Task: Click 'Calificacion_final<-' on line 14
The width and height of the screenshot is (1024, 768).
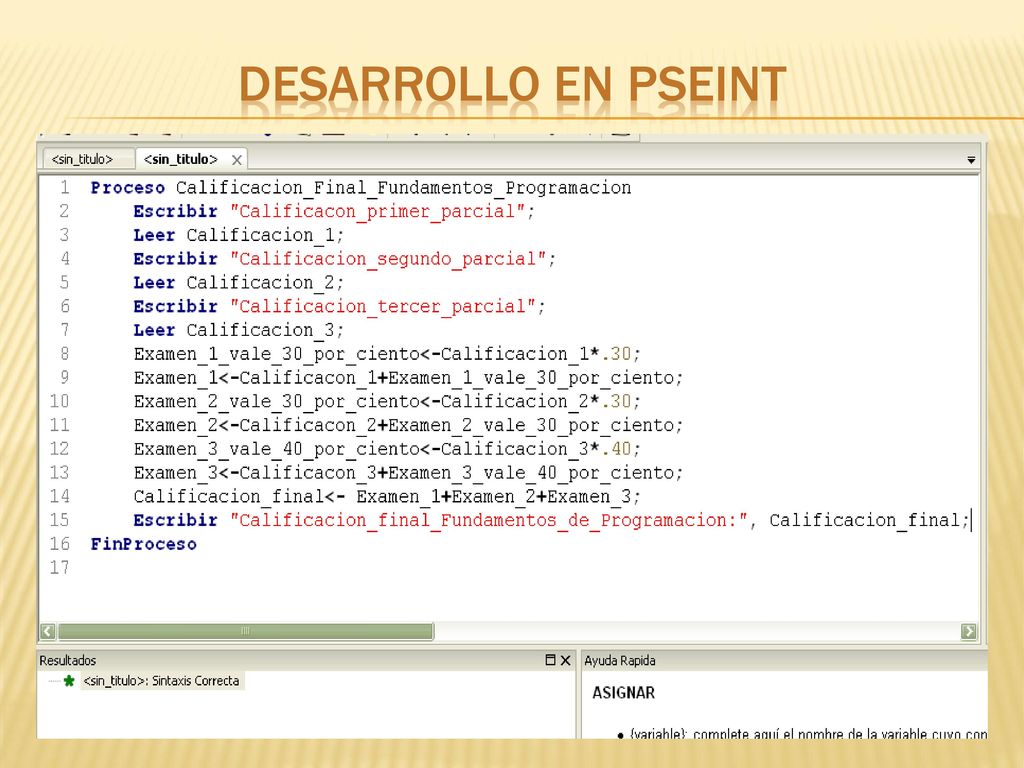Action: [x=239, y=497]
